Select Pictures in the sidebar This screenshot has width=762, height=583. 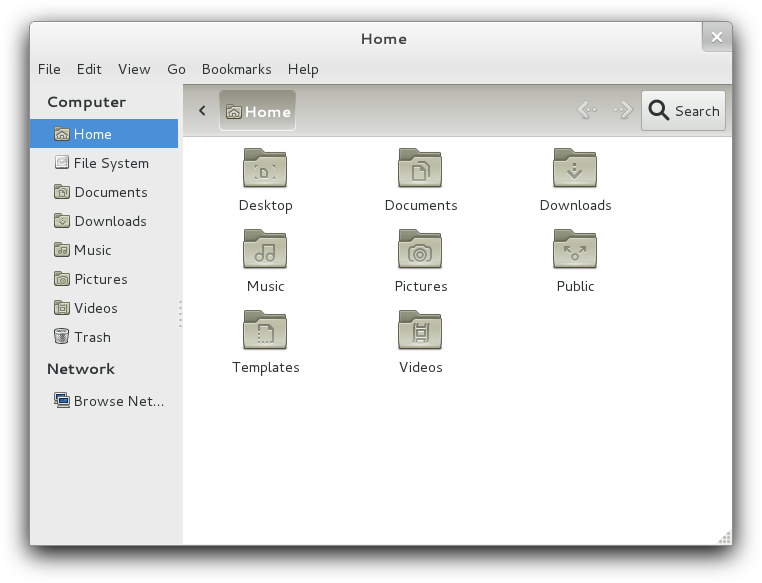[104, 279]
